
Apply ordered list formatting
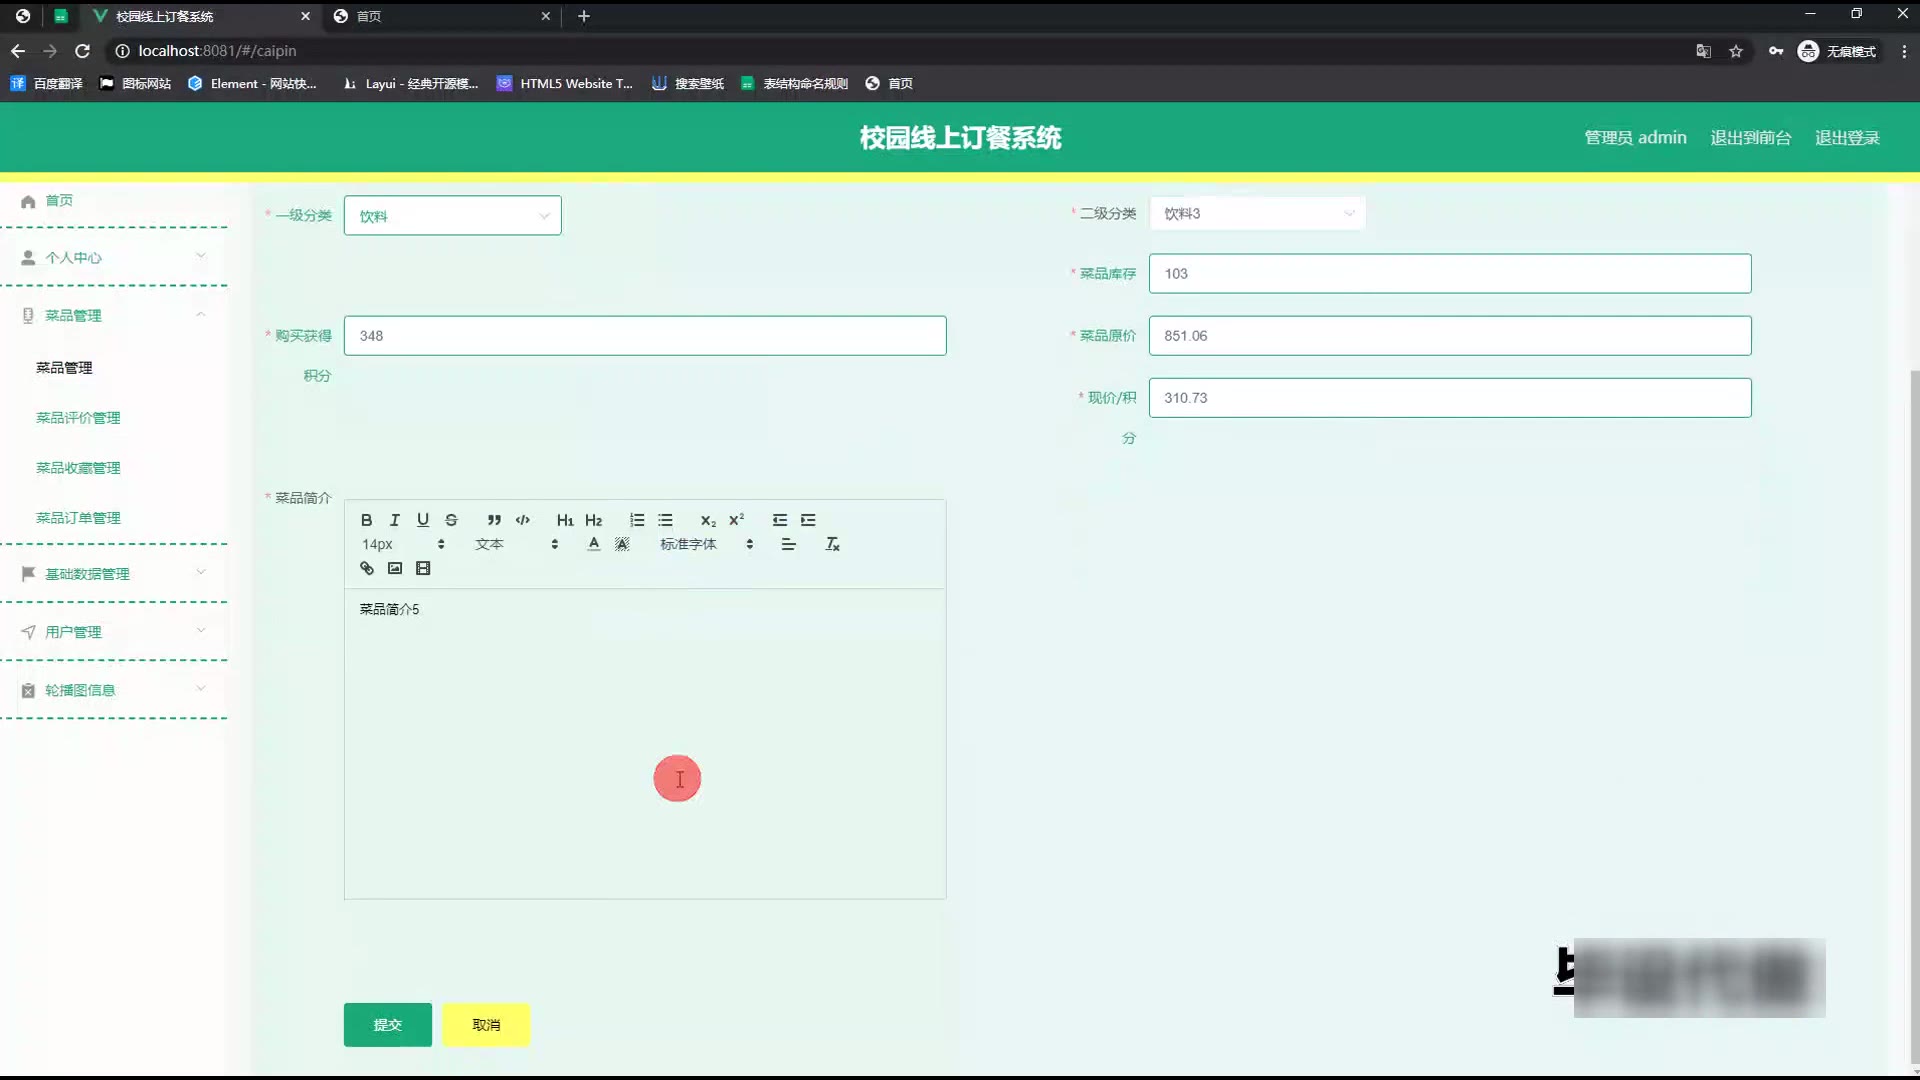click(637, 520)
